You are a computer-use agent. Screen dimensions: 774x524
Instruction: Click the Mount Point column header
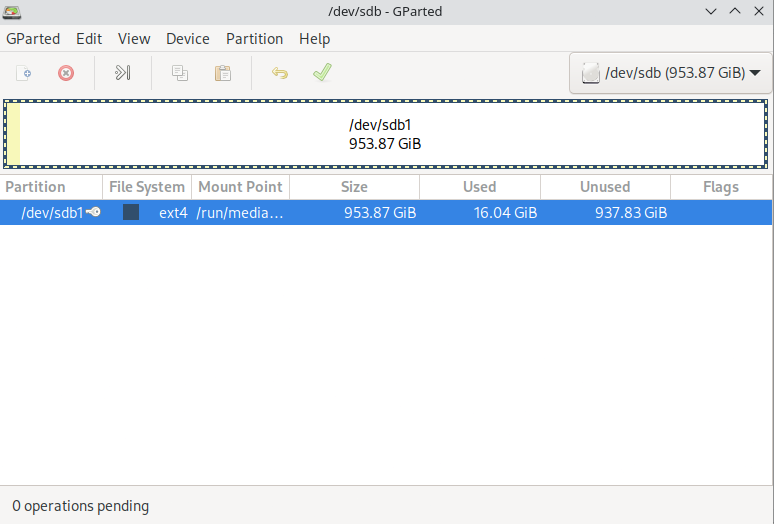coord(240,187)
